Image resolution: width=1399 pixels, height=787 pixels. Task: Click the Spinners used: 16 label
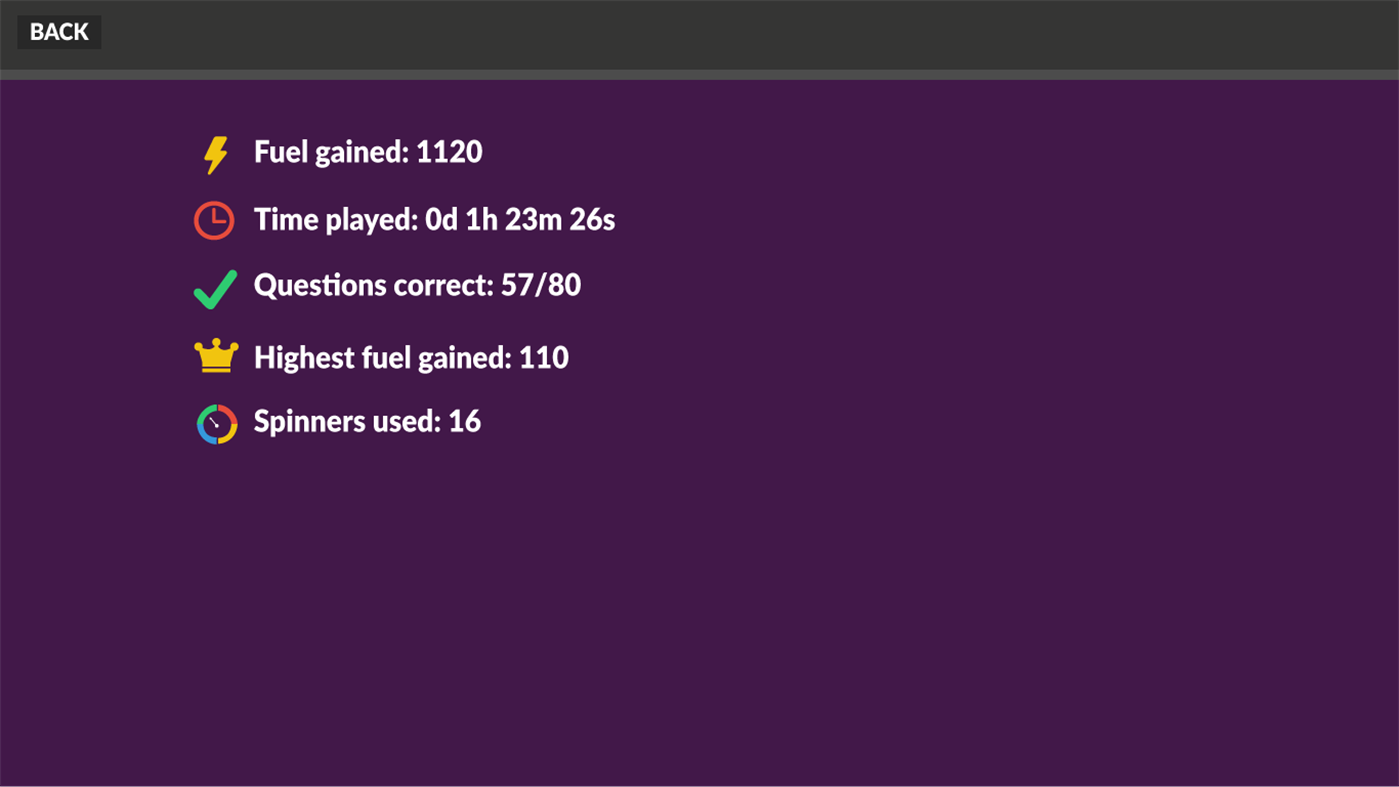tap(368, 421)
